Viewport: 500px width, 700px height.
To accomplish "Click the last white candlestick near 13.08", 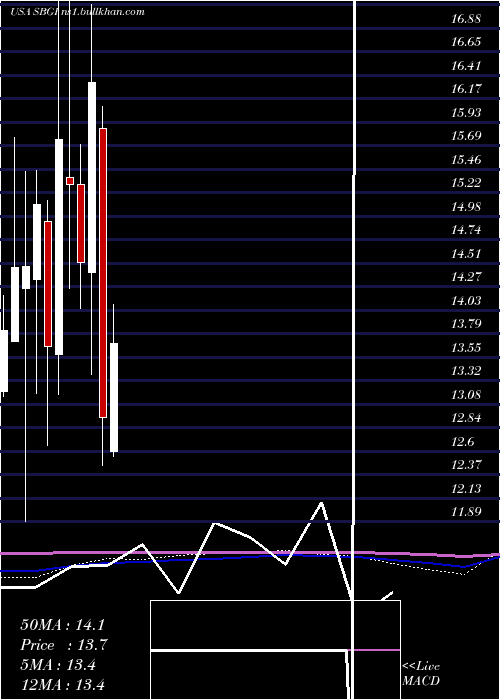I will (x=114, y=397).
